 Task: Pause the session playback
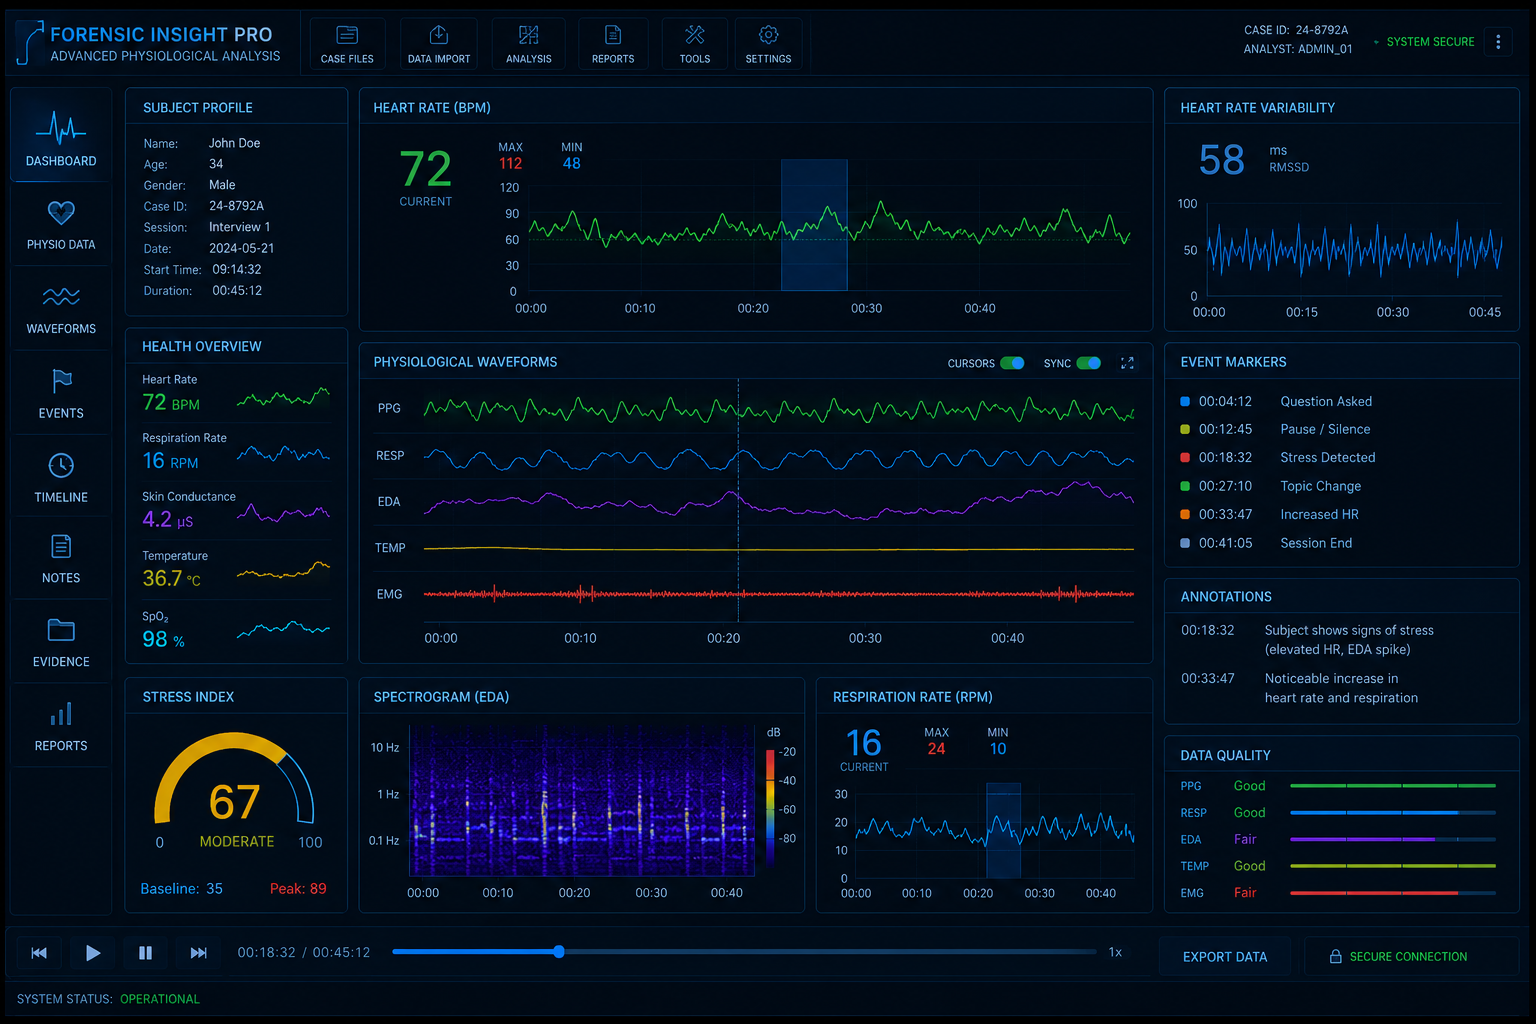tap(145, 953)
